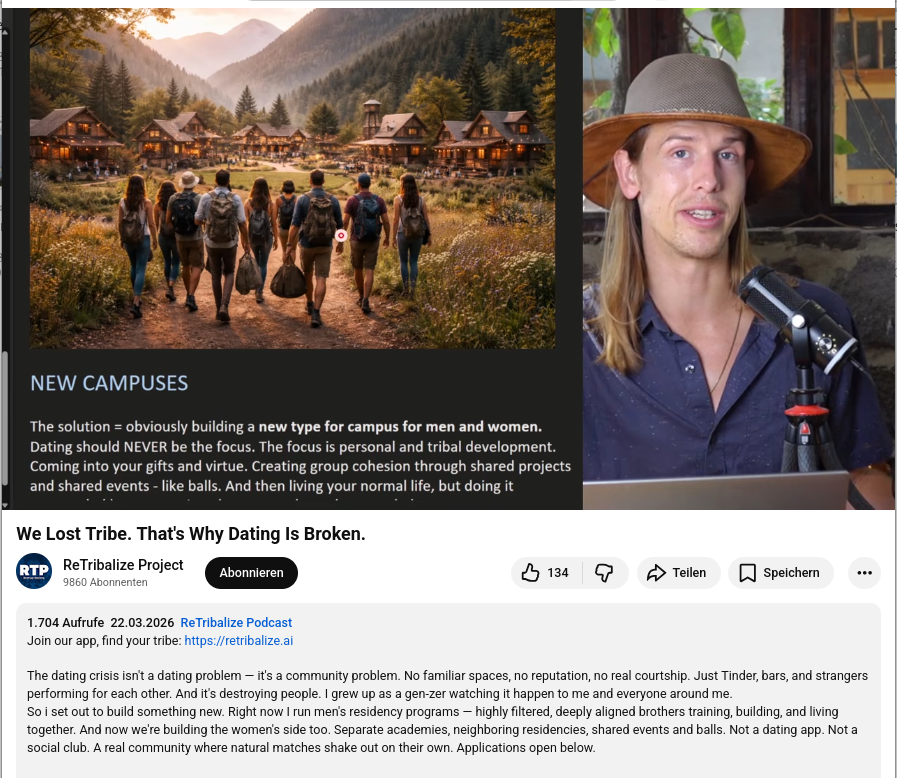Viewport: 897px width, 778px height.
Task: Open the RTP channel avatar
Action: pos(34,571)
